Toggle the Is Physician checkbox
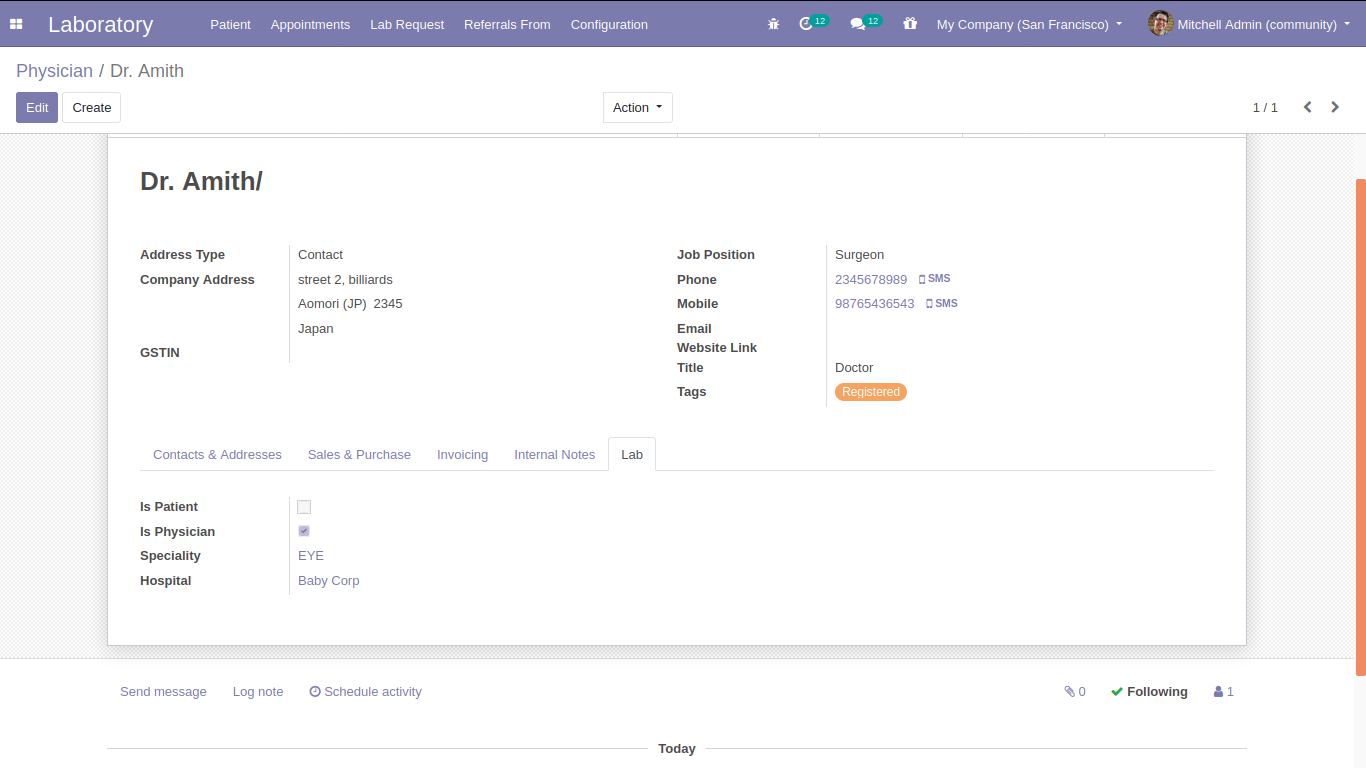1366x768 pixels. pos(304,531)
